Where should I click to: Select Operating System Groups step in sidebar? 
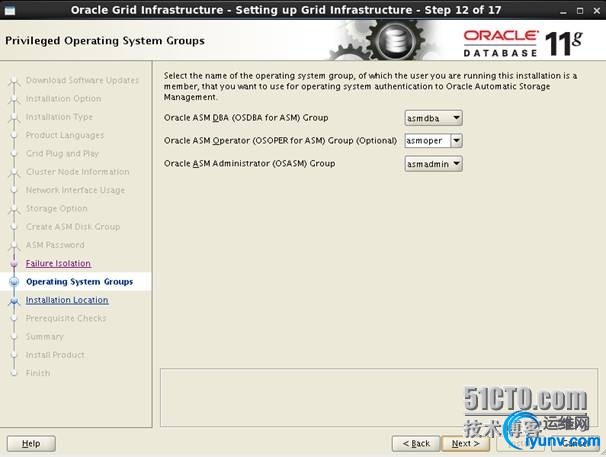[x=79, y=281]
